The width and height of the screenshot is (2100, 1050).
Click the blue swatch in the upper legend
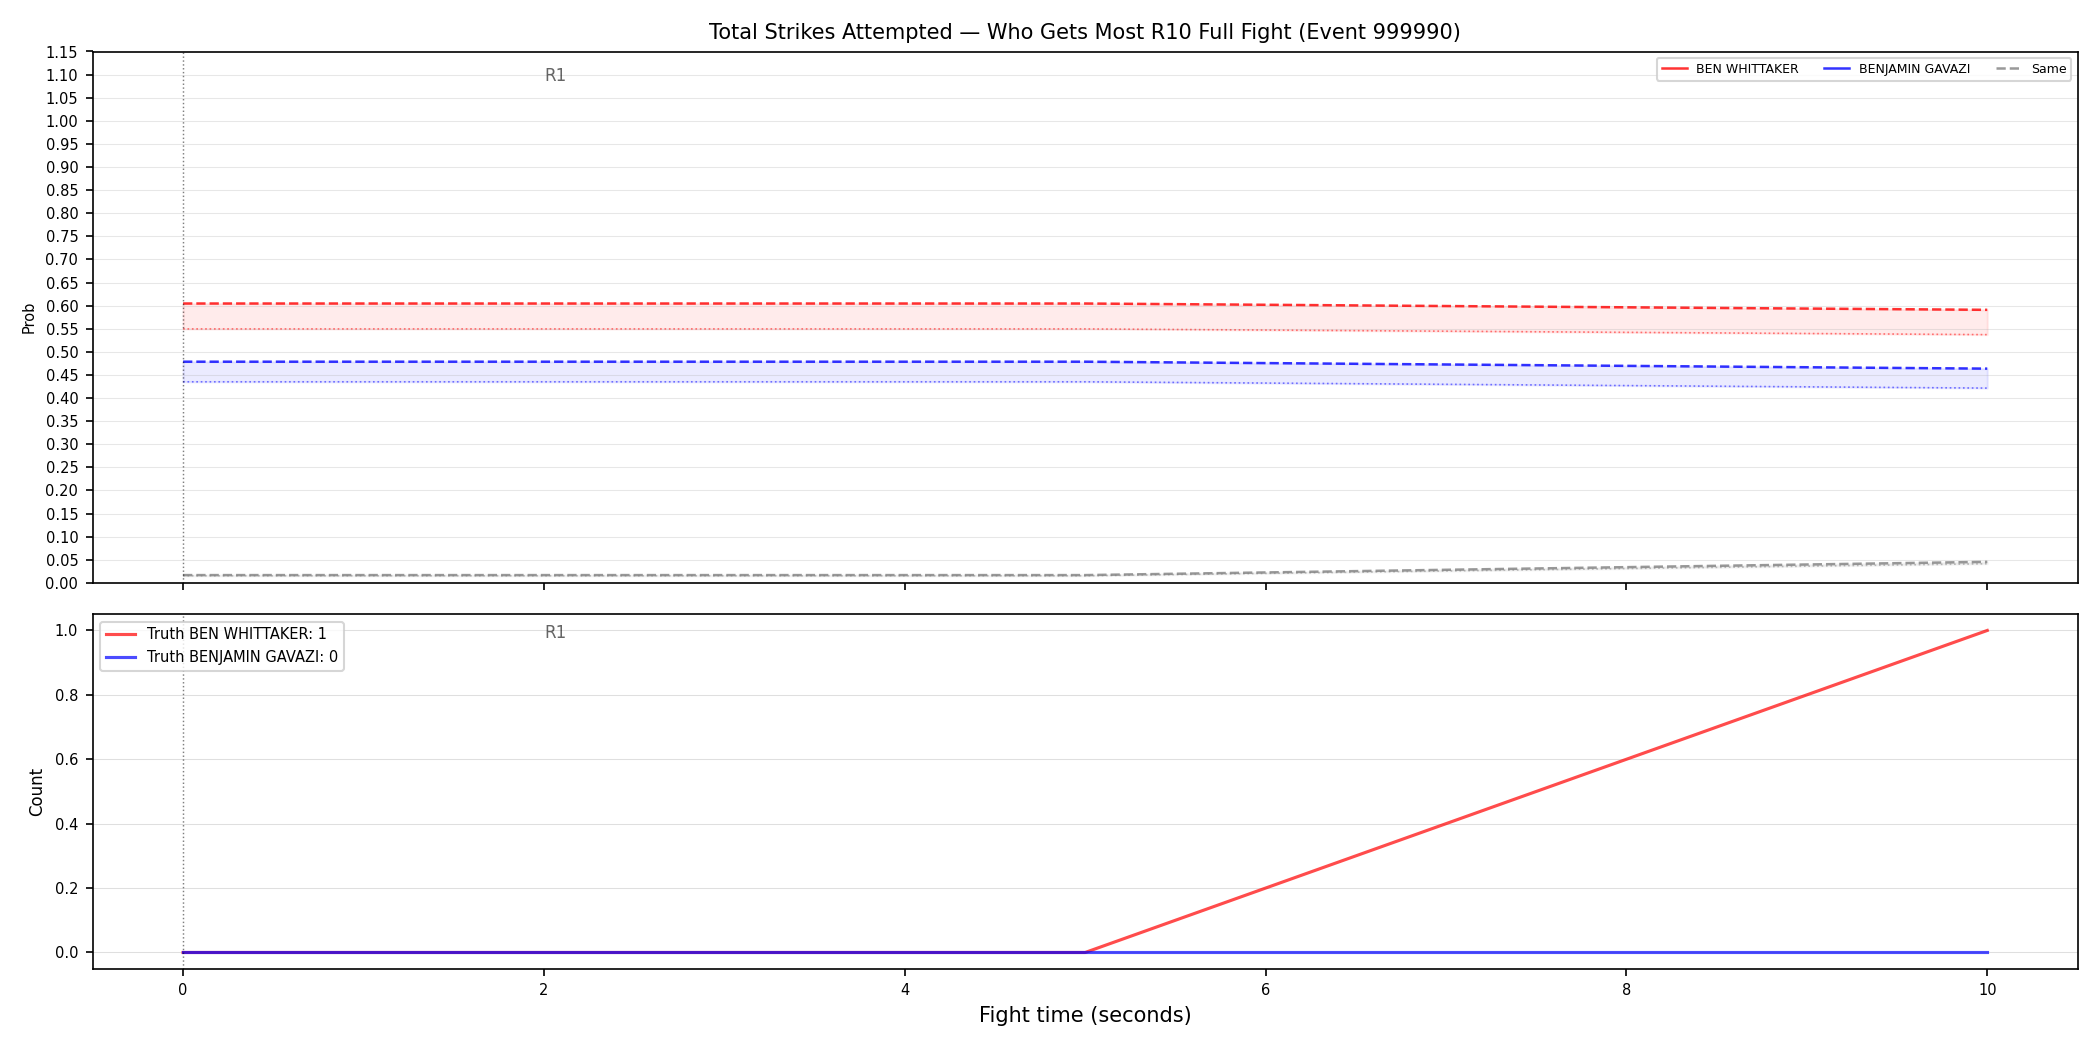pyautogui.click(x=1838, y=69)
